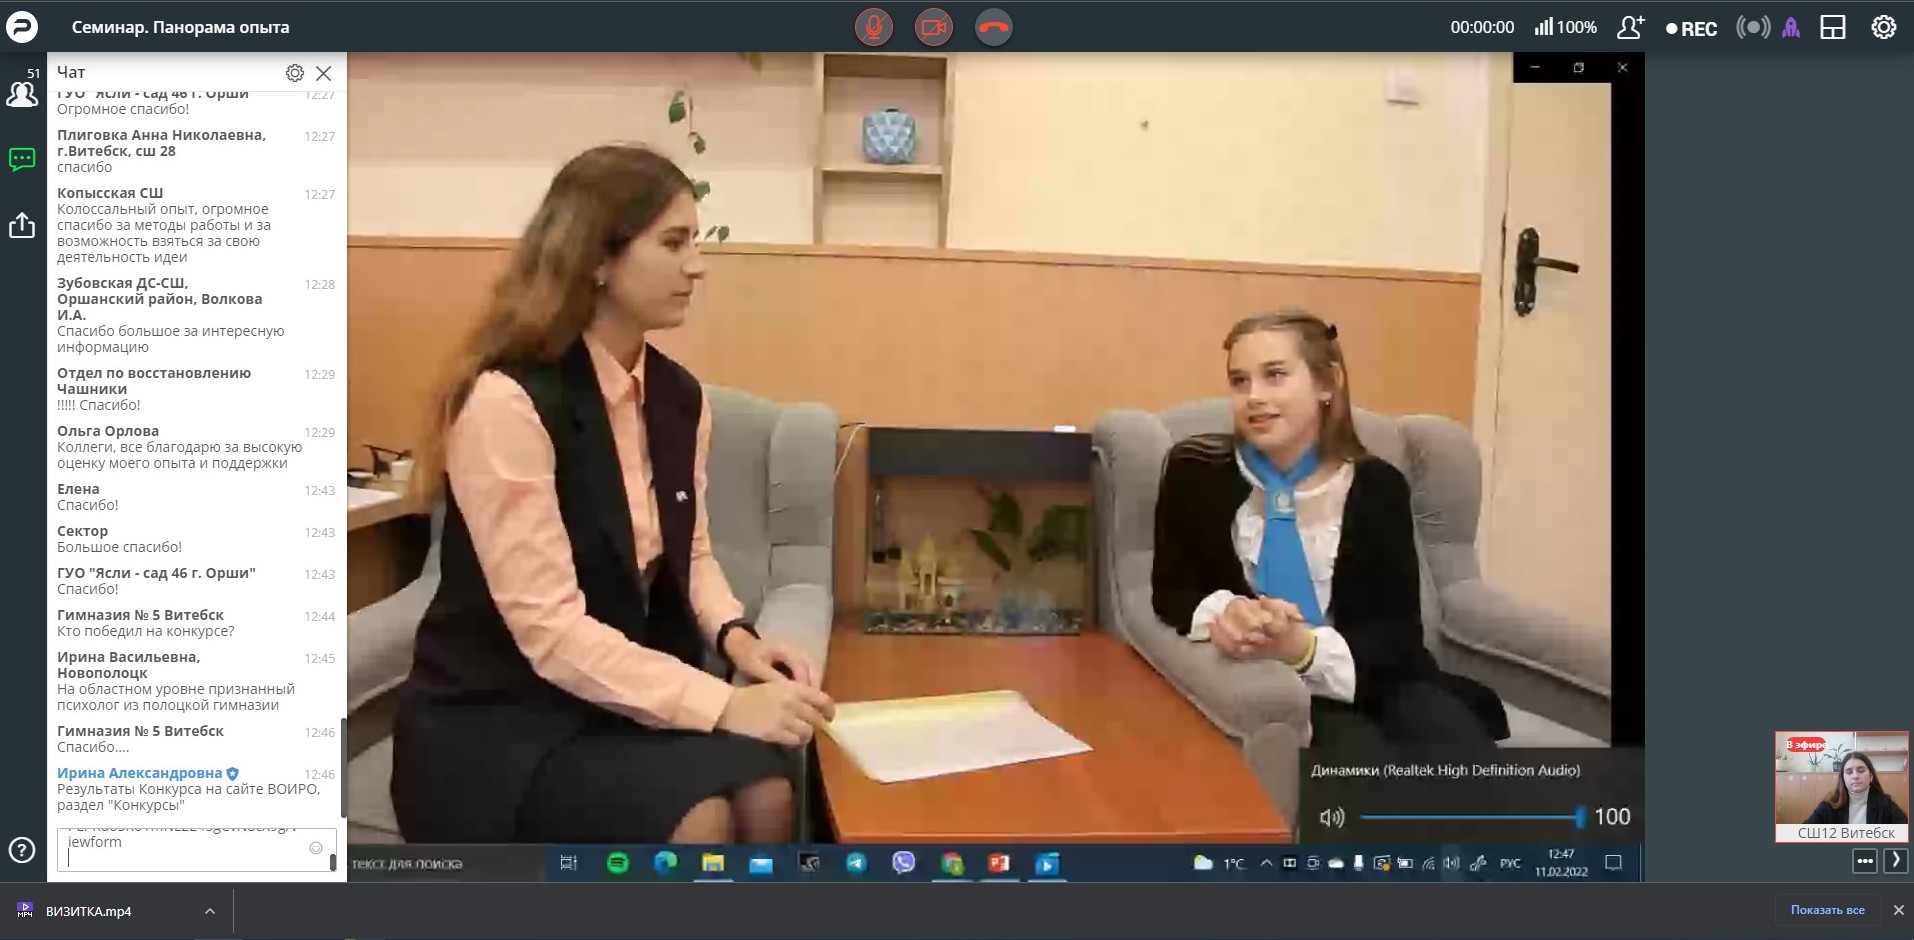Click Плиговка Анна Николаевна message
This screenshot has width=1914, height=940.
tap(195, 151)
